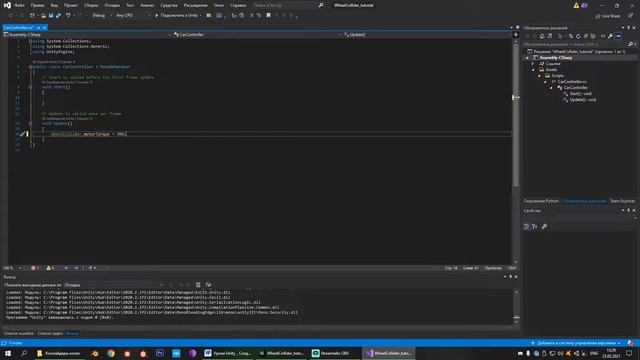640x360 pixels.
Task: Click the Undo toolbar icon
Action: pos(68,16)
